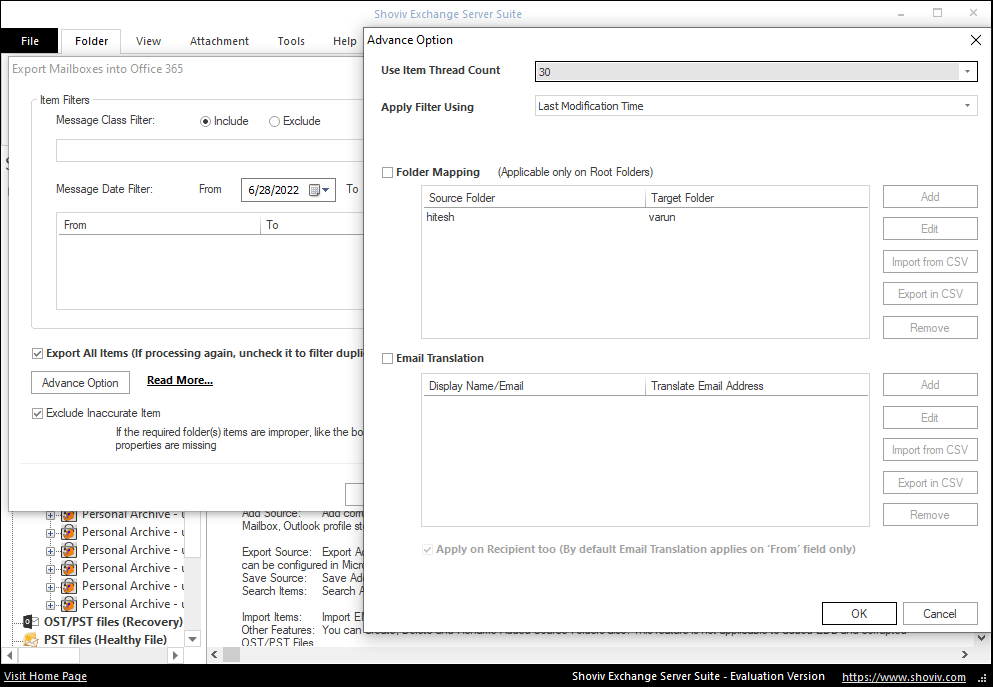Image resolution: width=993 pixels, height=687 pixels.
Task: Click tree panel horizontal scroll left arrow
Action: click(8, 655)
